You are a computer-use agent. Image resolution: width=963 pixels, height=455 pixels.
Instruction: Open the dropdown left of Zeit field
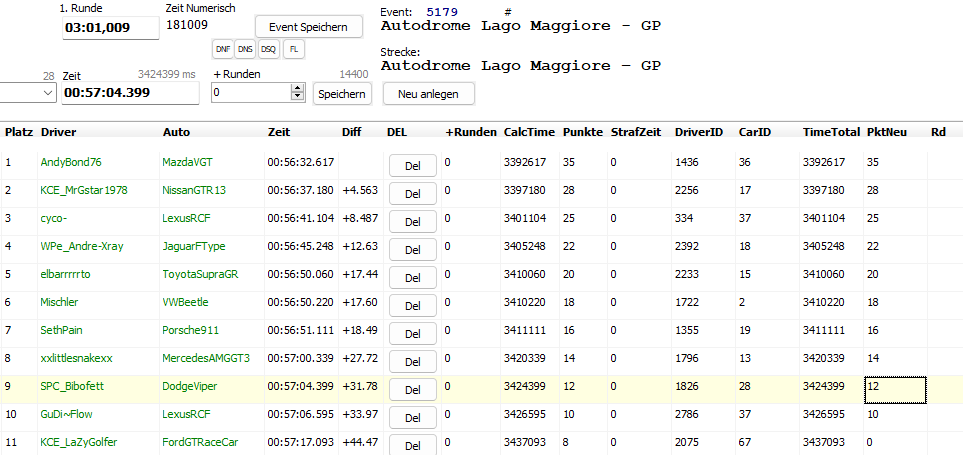[49, 93]
